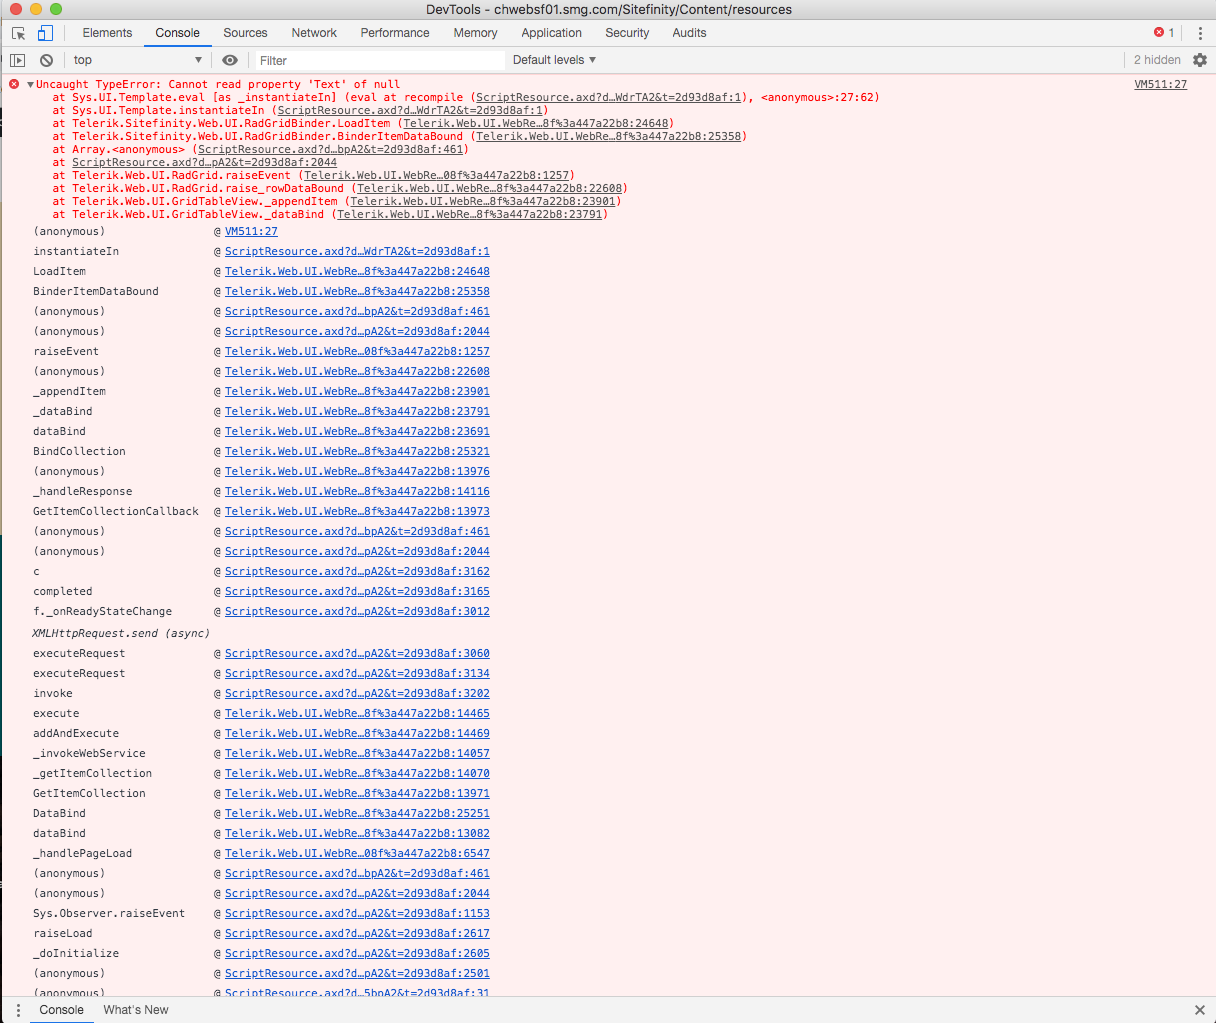
Task: Open the completed link ending 3165
Action: [x=357, y=592]
